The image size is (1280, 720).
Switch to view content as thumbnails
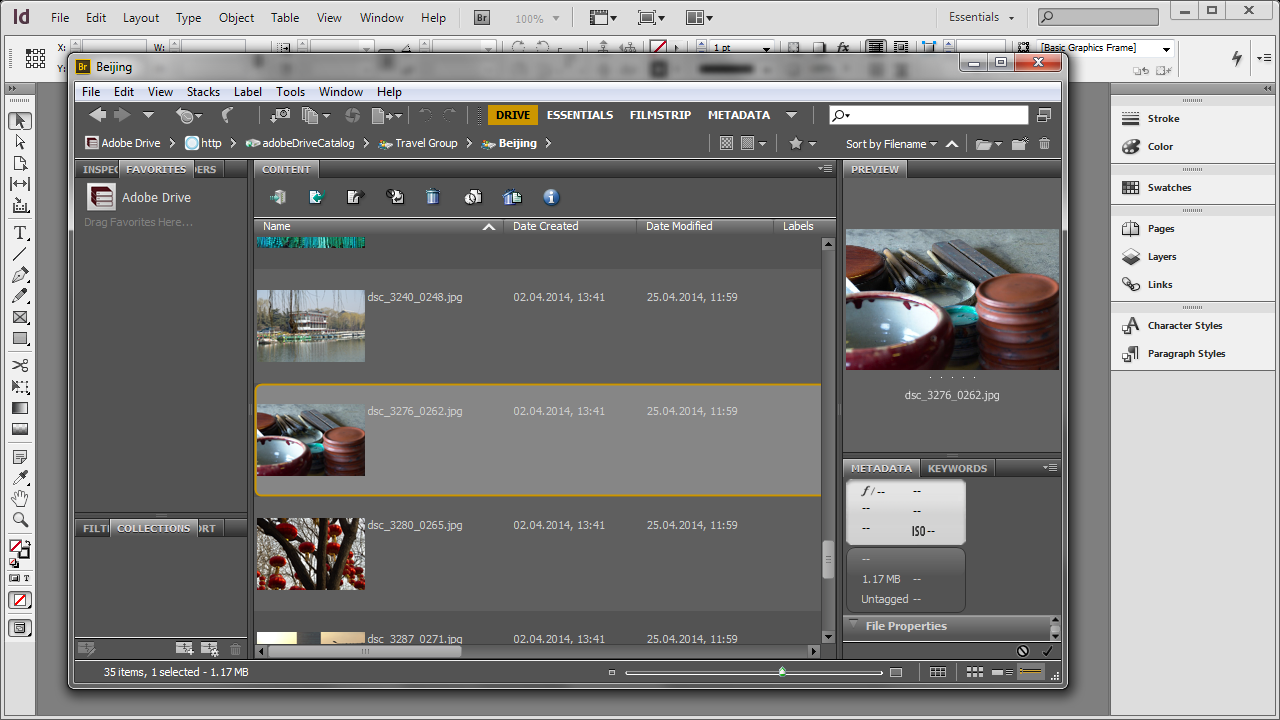pyautogui.click(x=974, y=672)
